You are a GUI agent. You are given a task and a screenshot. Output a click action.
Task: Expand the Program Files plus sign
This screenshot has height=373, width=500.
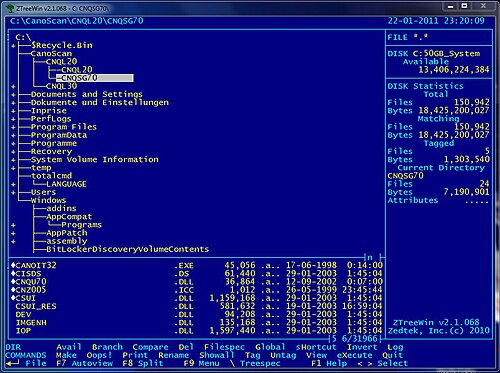[13, 127]
